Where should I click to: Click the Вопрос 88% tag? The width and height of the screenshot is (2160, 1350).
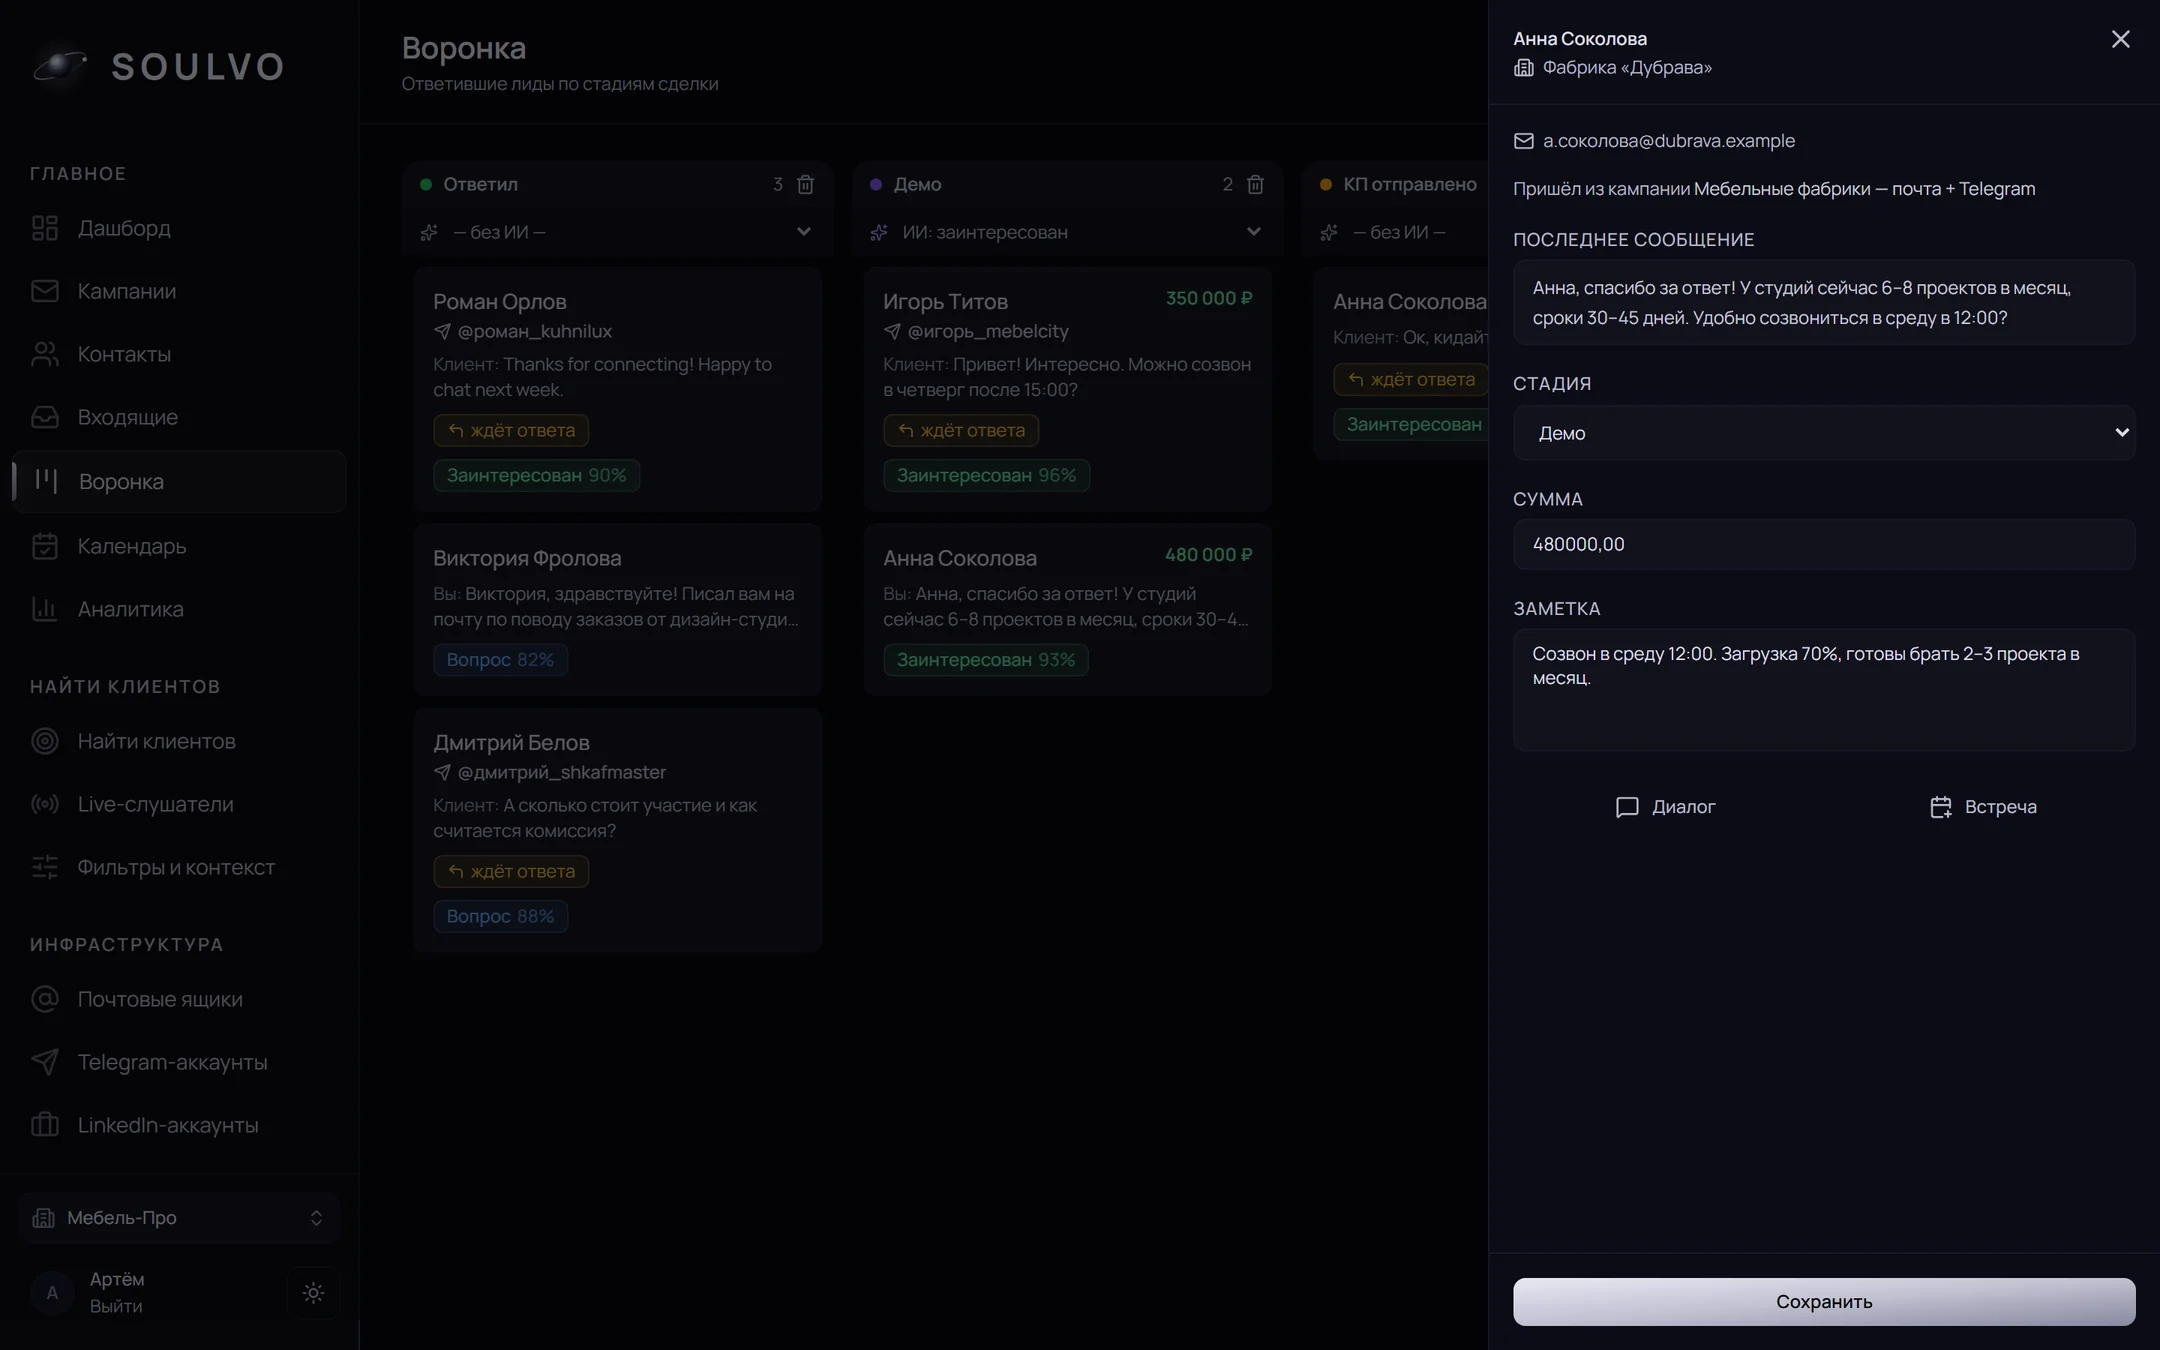click(x=500, y=916)
